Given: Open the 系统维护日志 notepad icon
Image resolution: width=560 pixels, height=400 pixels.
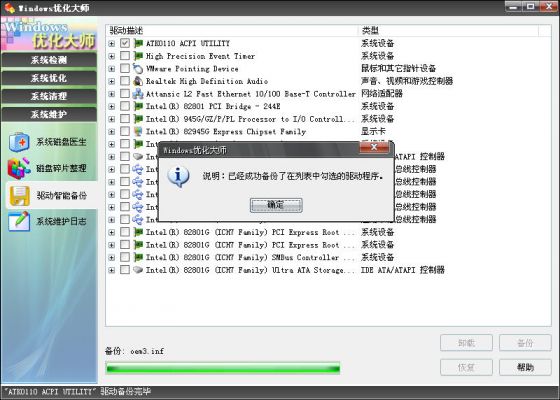Looking at the screenshot, I should (19, 221).
